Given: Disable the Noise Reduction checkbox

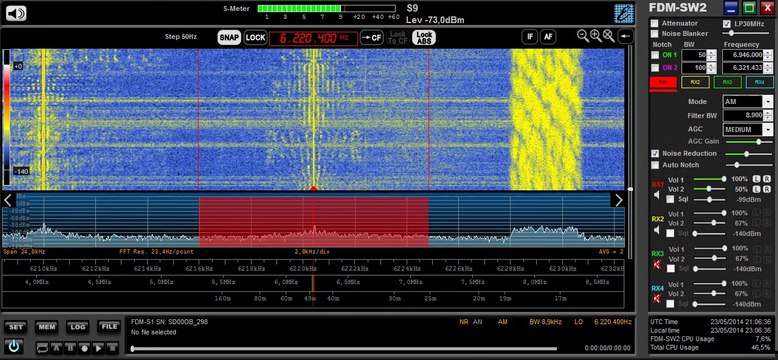Looking at the screenshot, I should tap(655, 154).
